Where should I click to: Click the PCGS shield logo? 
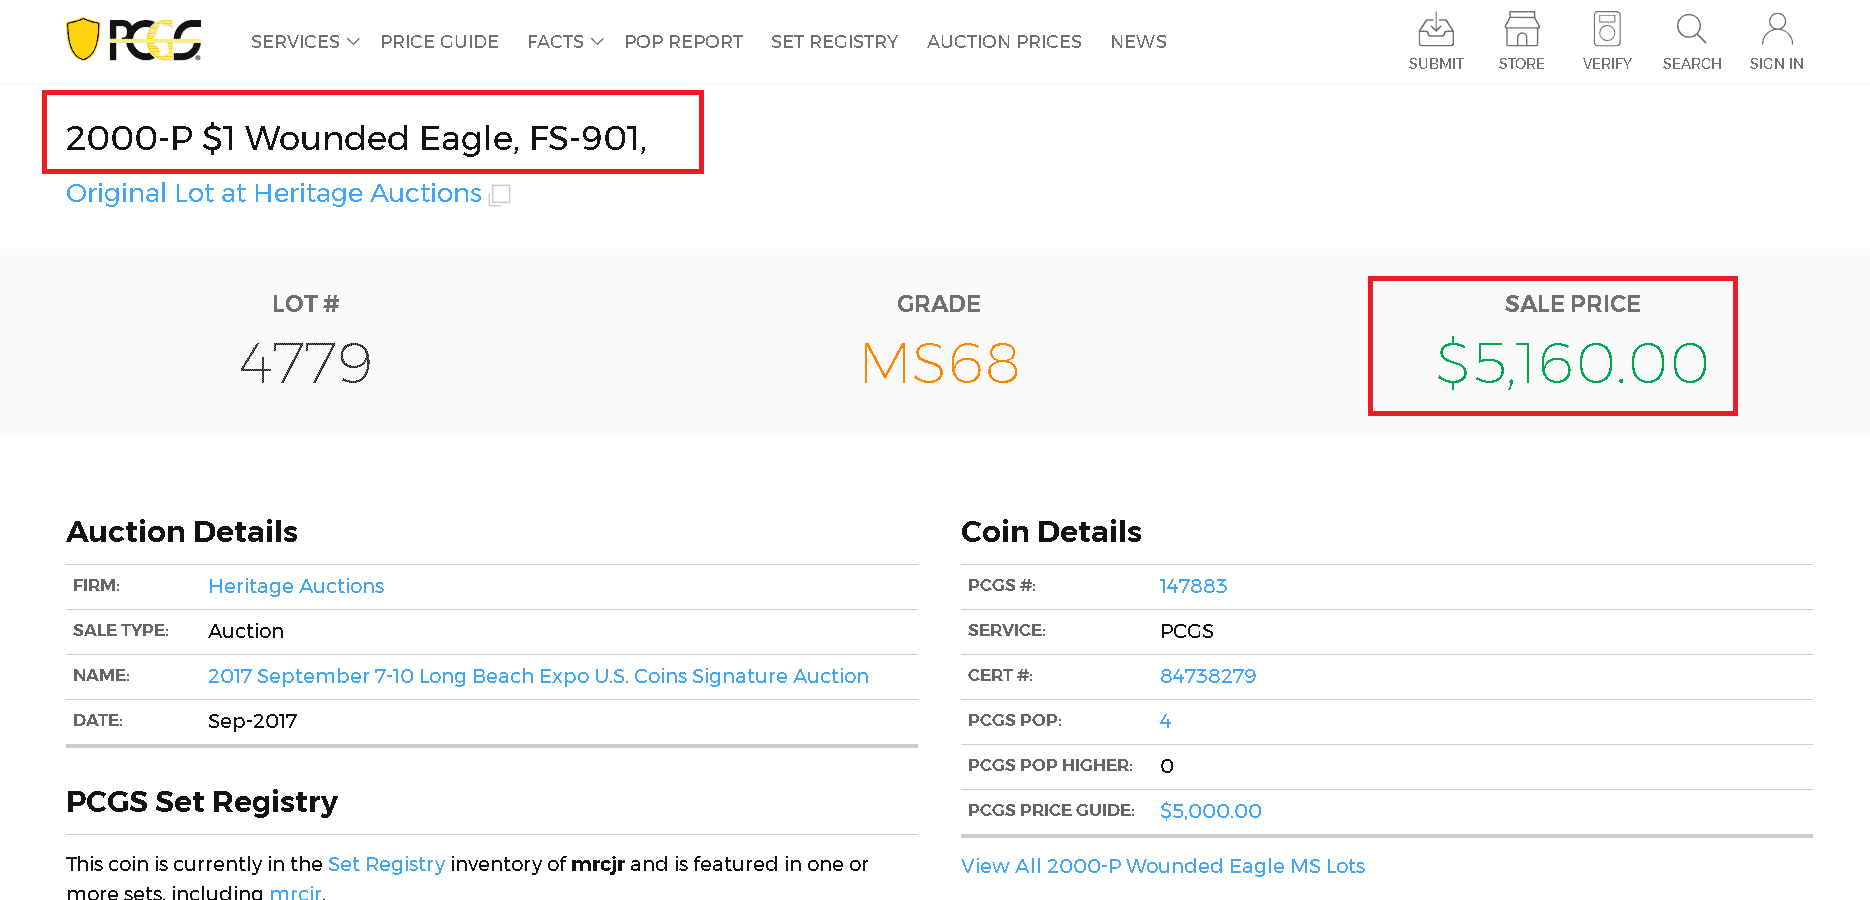83,40
